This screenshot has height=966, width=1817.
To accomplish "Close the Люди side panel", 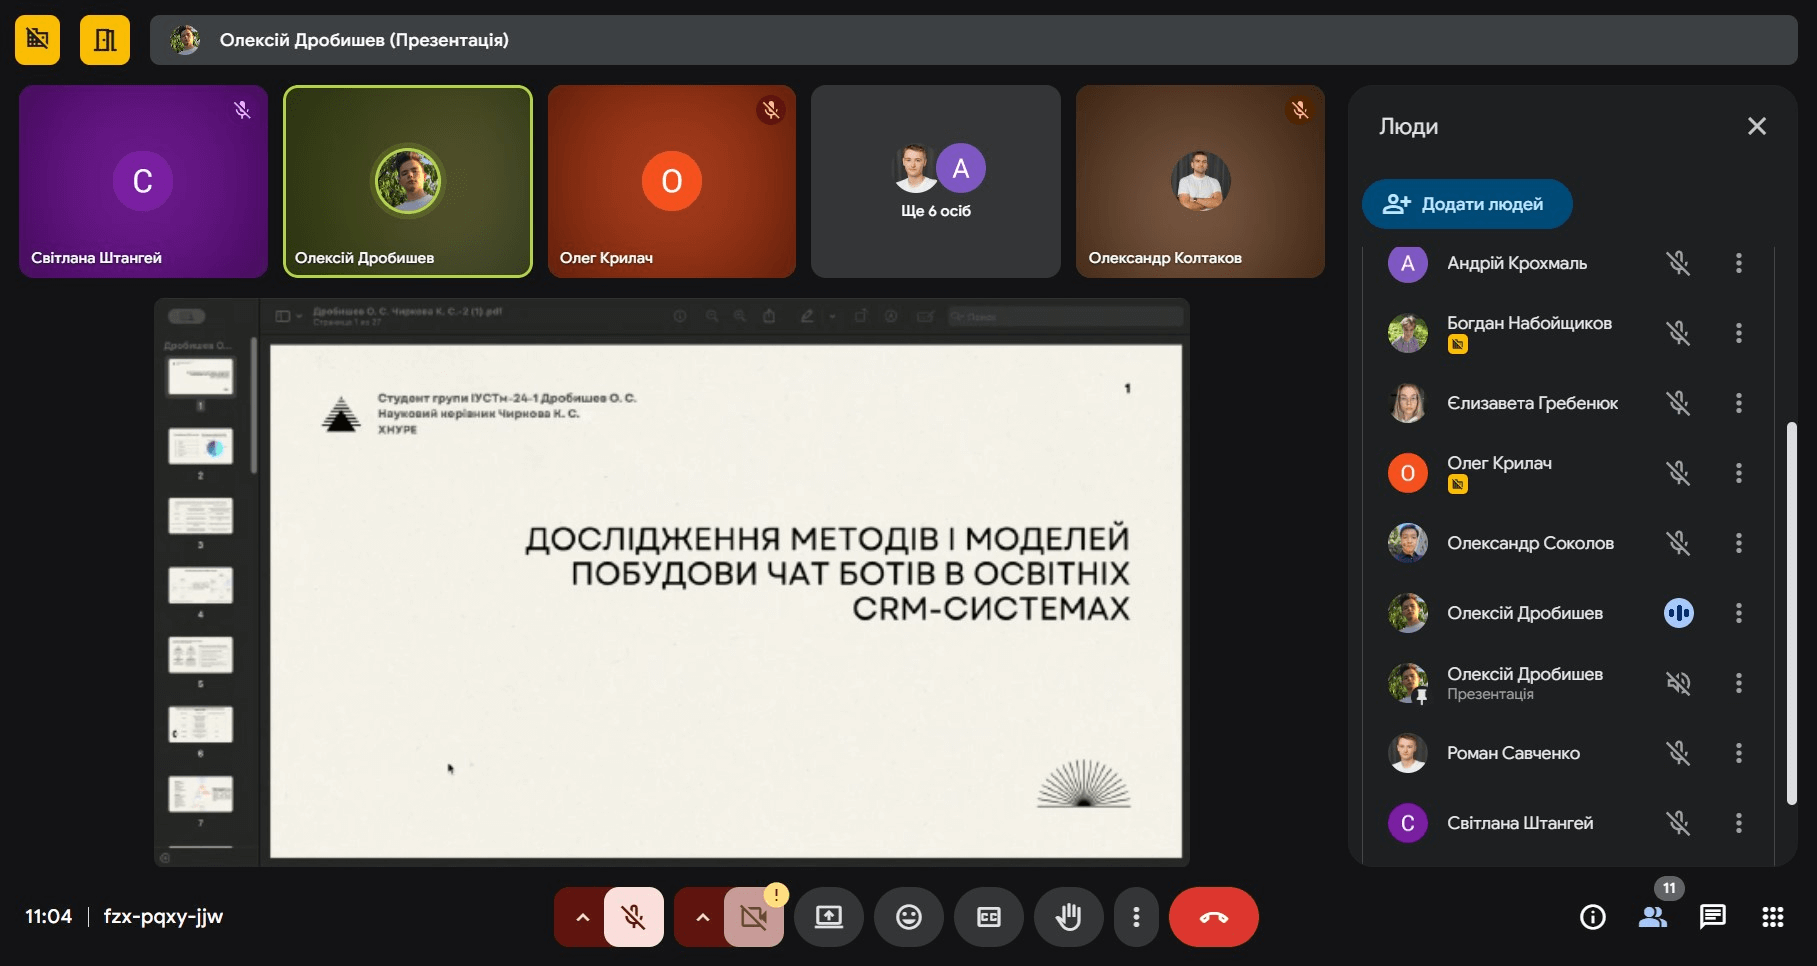I will pyautogui.click(x=1756, y=126).
